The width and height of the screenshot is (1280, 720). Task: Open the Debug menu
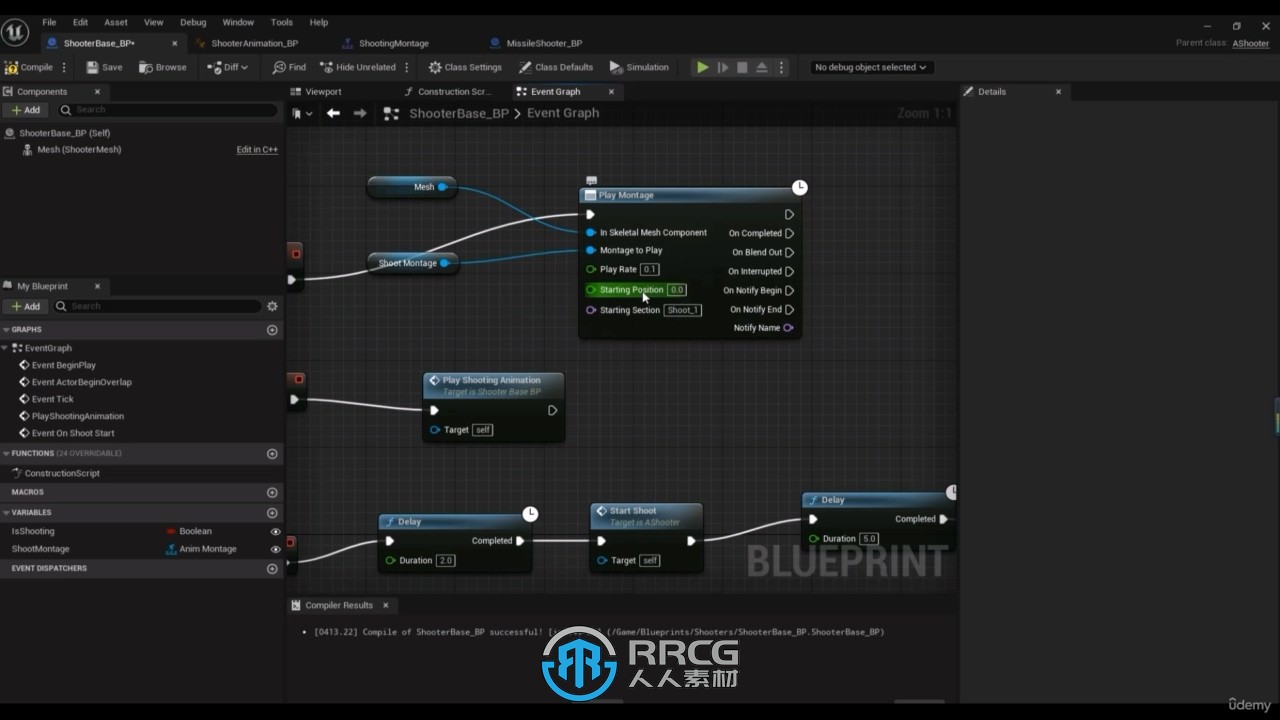[193, 22]
